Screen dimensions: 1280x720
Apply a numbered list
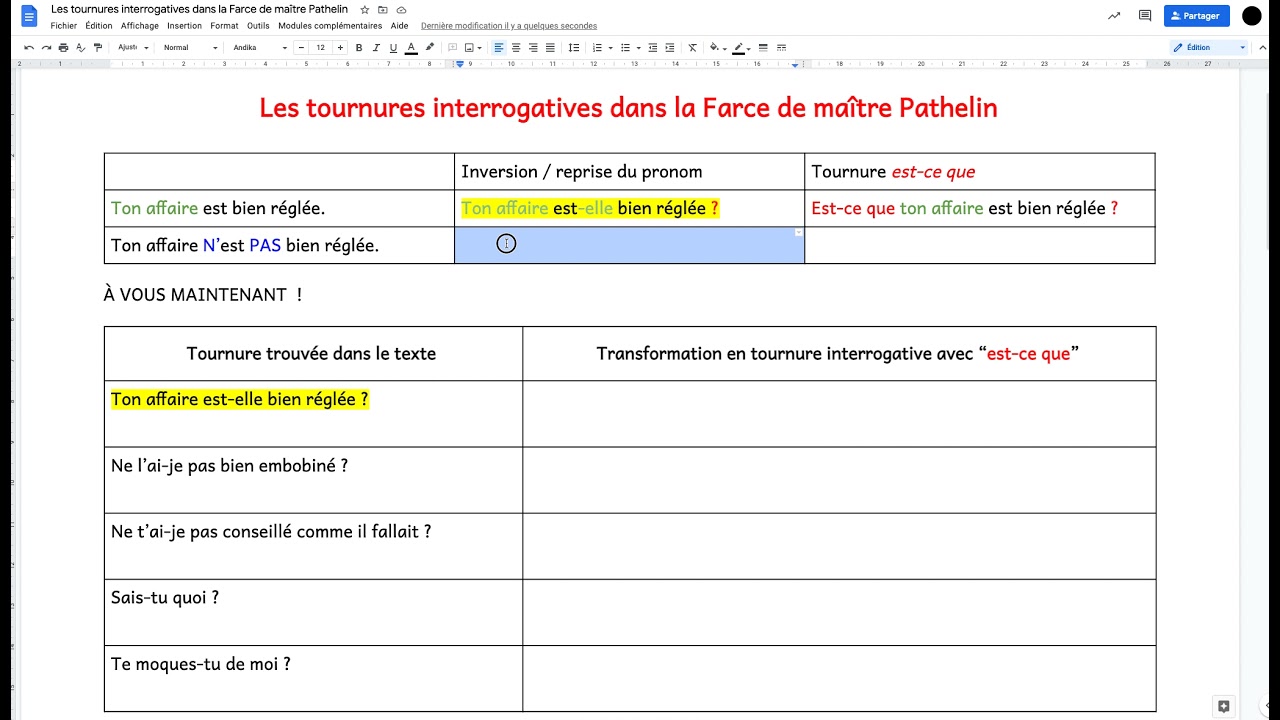tap(597, 47)
